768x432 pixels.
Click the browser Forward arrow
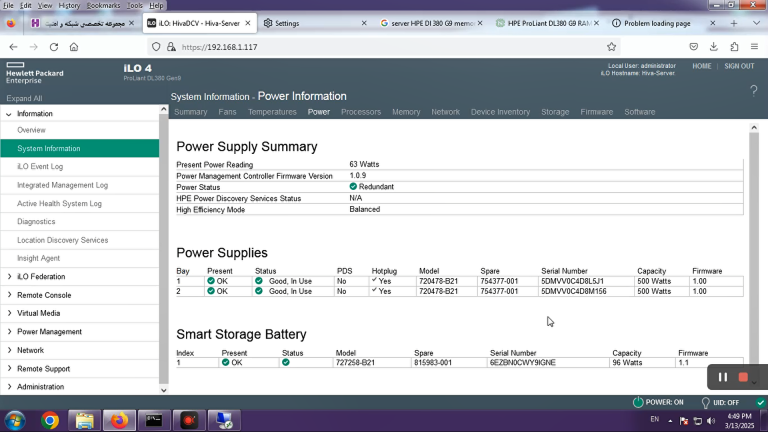point(33,47)
